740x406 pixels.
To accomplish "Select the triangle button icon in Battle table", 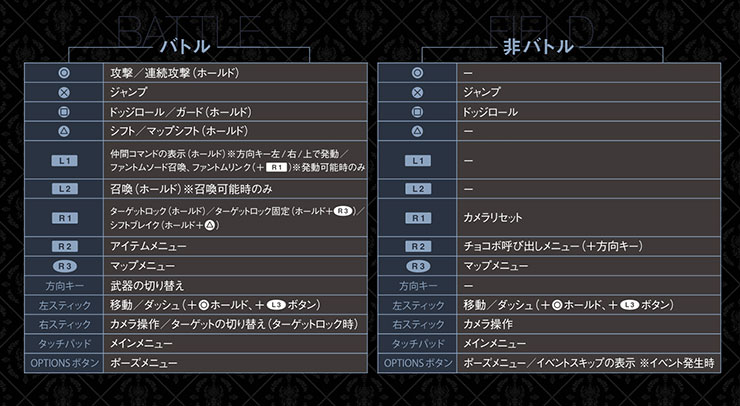I will [64, 131].
